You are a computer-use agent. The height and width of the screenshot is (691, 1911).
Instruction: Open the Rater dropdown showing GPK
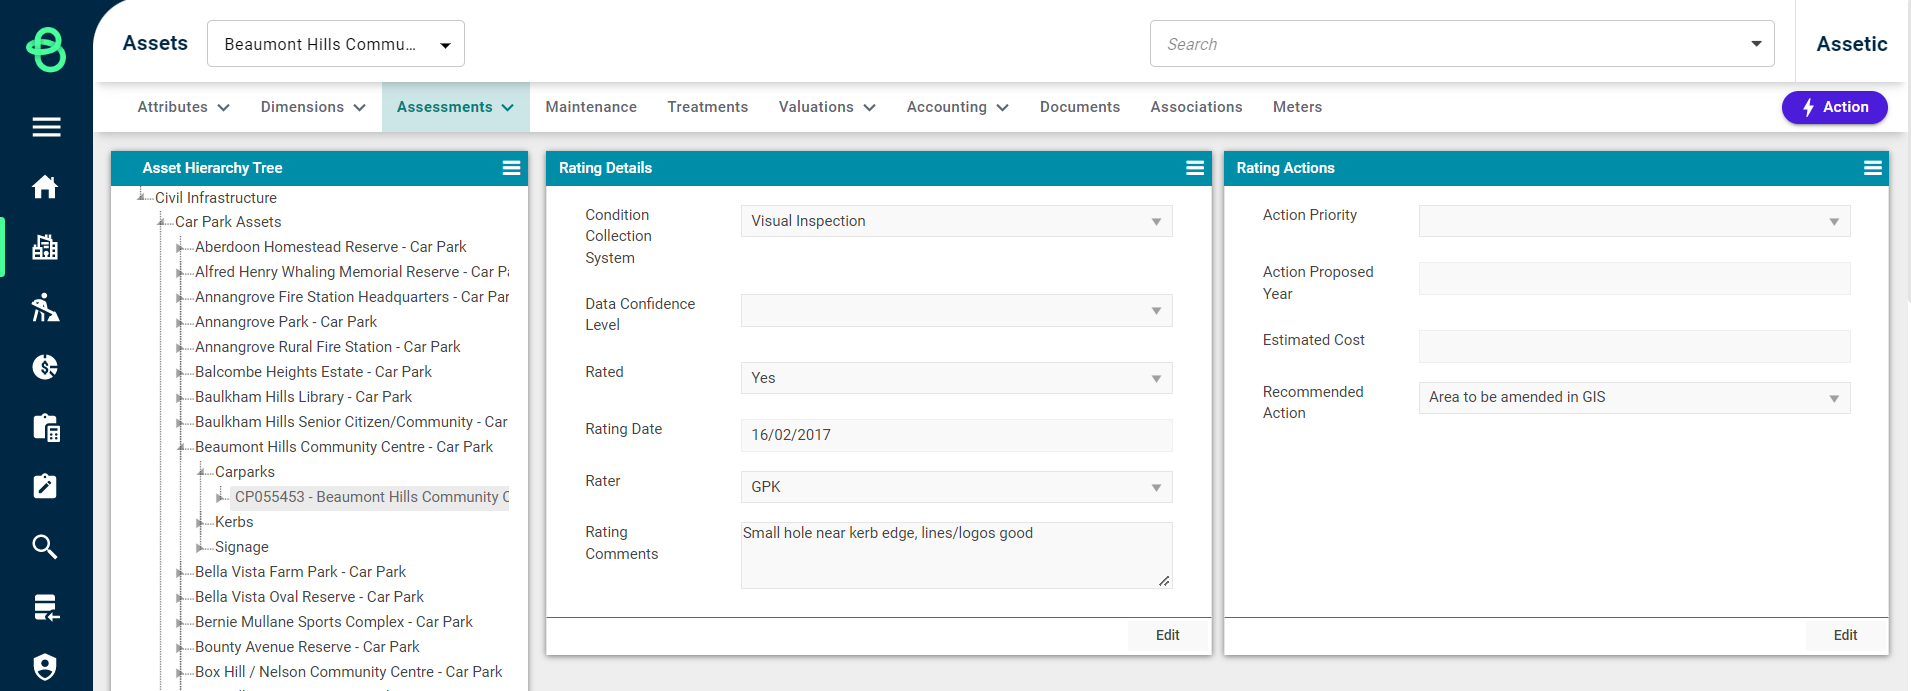tap(956, 487)
